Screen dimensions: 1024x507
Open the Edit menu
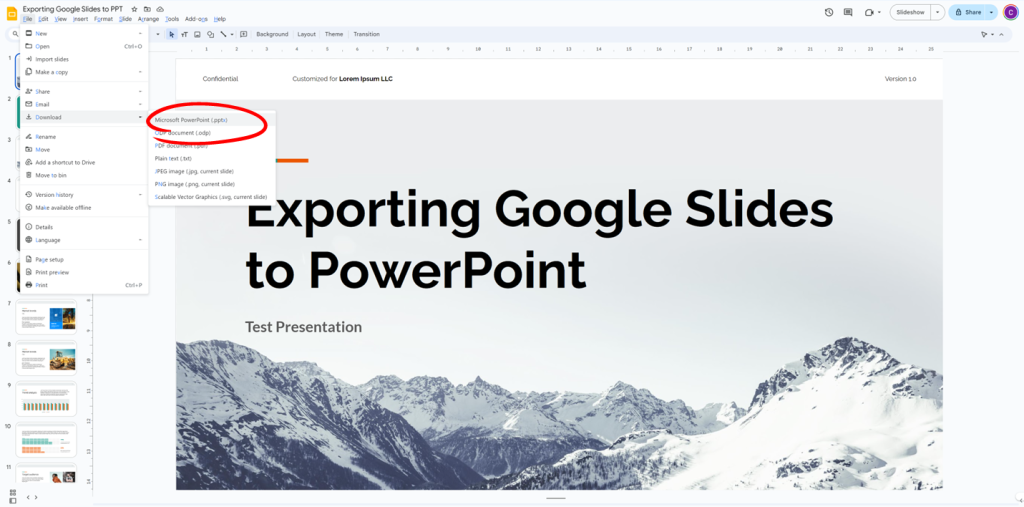pos(43,19)
